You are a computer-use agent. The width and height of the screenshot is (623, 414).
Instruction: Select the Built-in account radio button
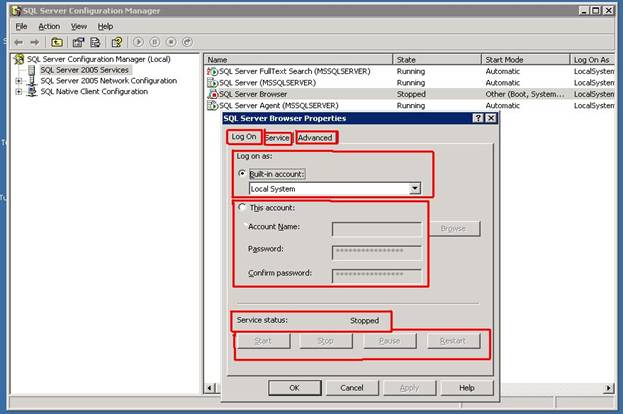click(x=243, y=173)
